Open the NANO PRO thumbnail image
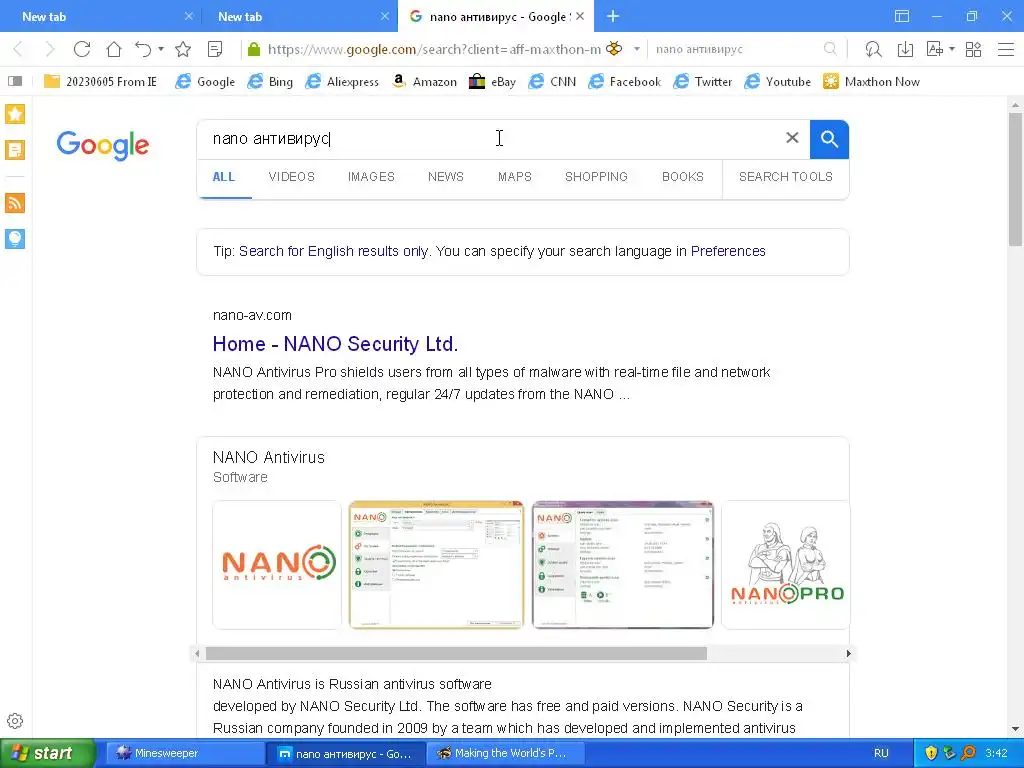 pyautogui.click(x=786, y=565)
